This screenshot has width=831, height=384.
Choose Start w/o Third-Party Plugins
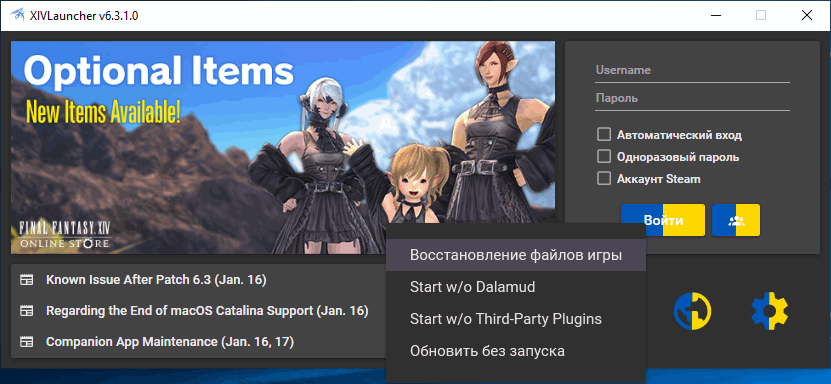click(516, 319)
